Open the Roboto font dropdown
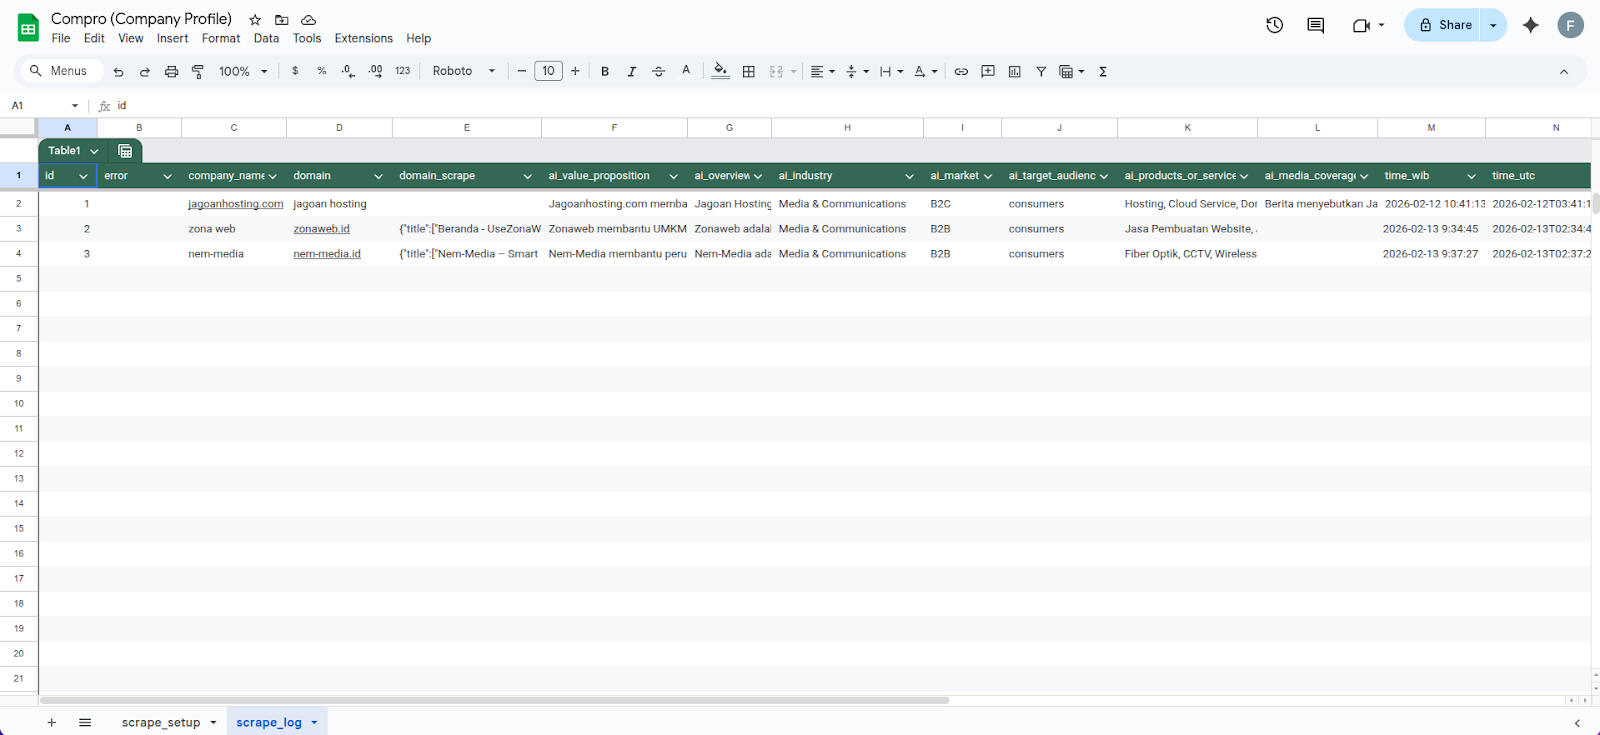The width and height of the screenshot is (1600, 735). pos(463,72)
